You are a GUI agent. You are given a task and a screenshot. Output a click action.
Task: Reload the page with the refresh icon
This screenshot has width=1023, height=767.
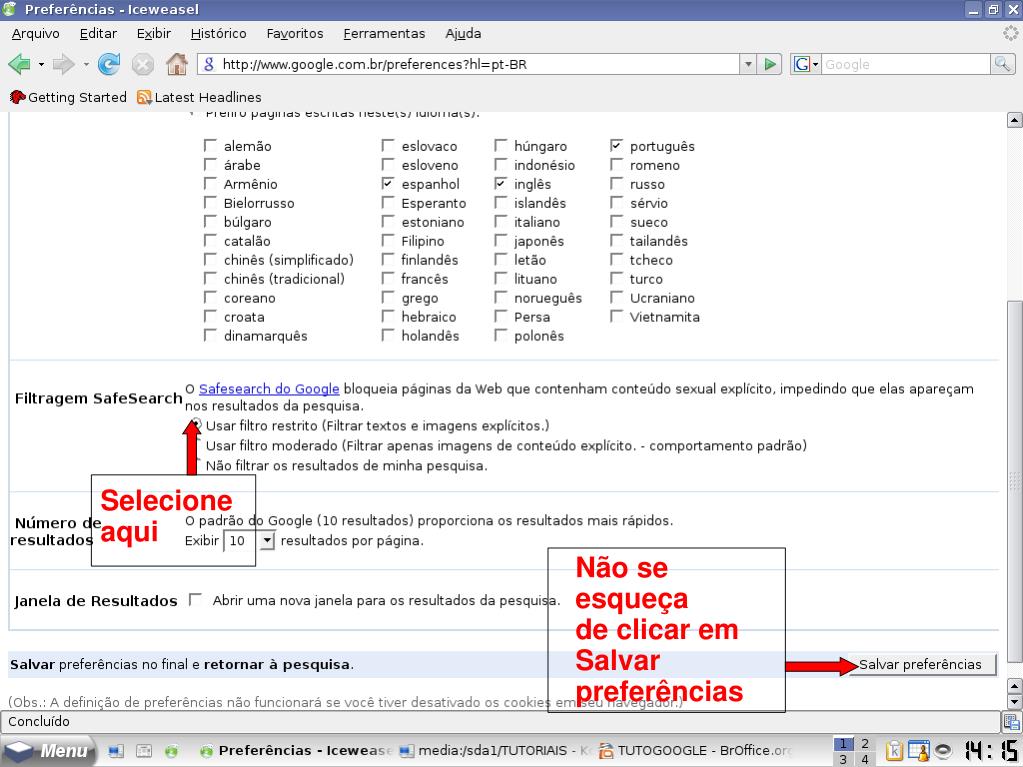(109, 64)
